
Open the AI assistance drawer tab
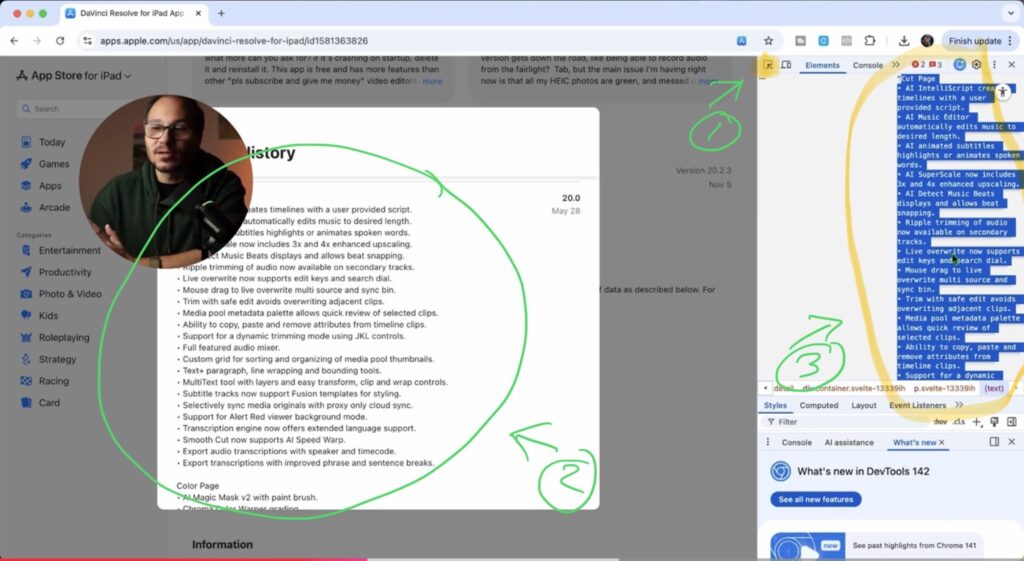click(x=849, y=443)
